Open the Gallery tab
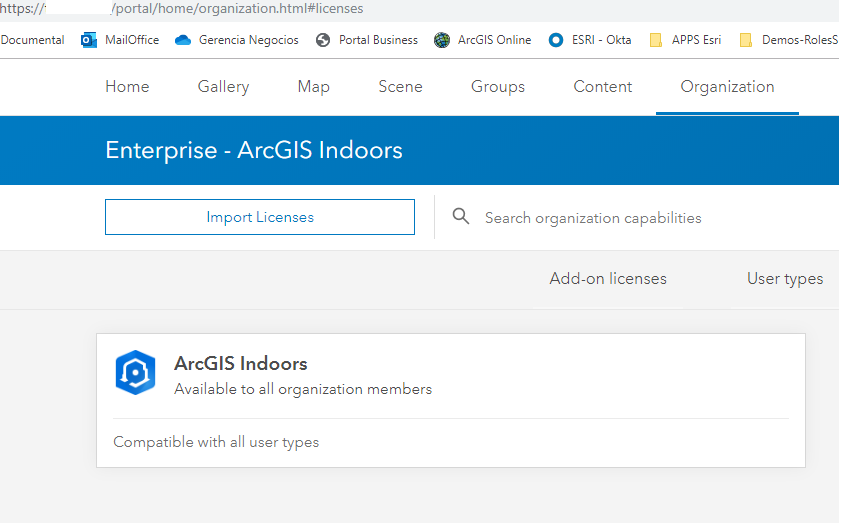Screen dimensions: 845x523 coord(223,86)
